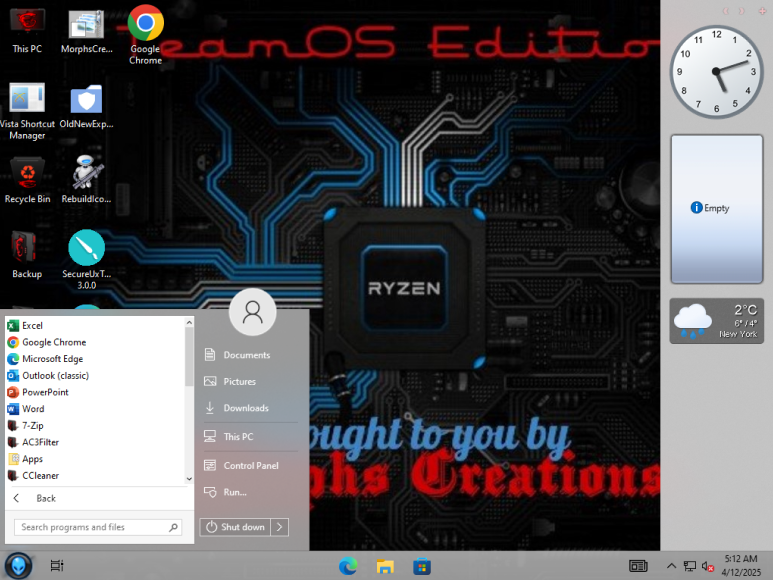Open Microsoft Edge from the taskbar
Image resolution: width=773 pixels, height=580 pixels.
coord(348,566)
